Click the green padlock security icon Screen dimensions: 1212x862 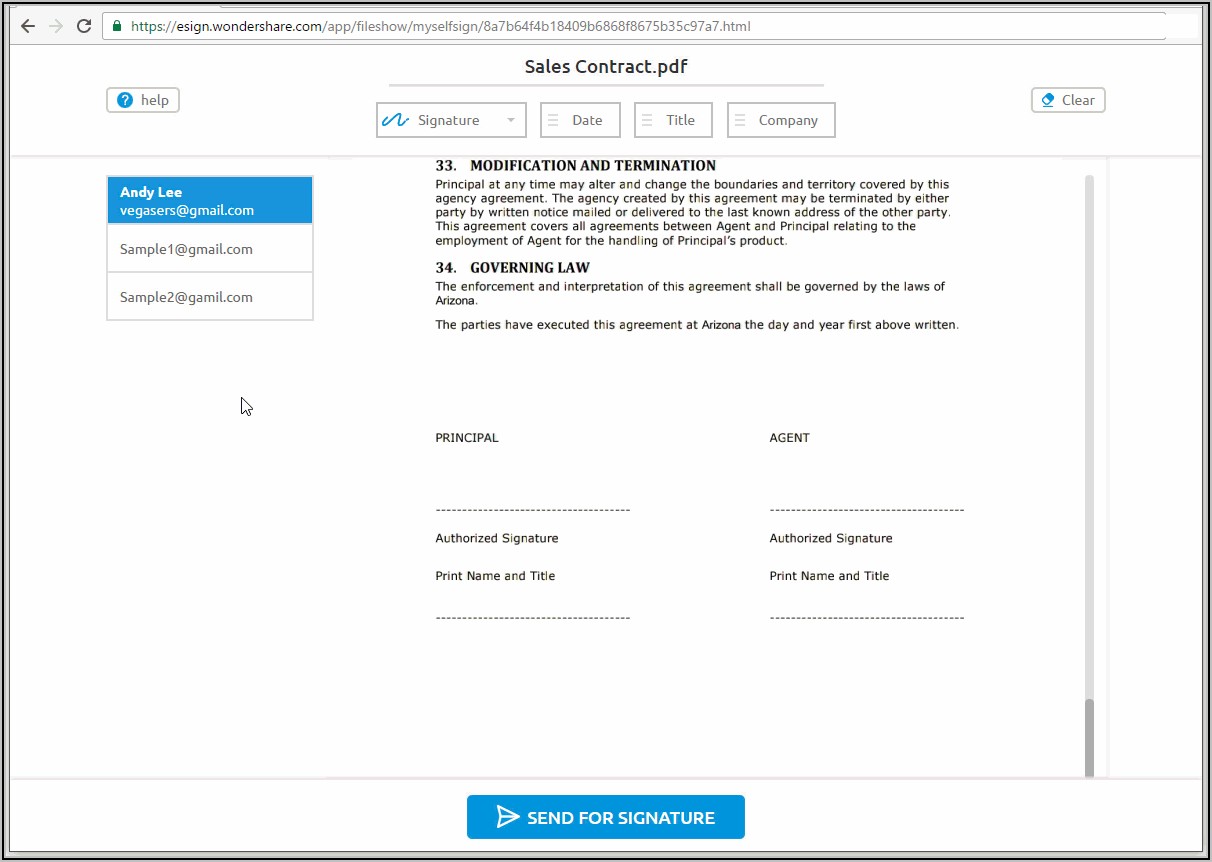pos(117,26)
